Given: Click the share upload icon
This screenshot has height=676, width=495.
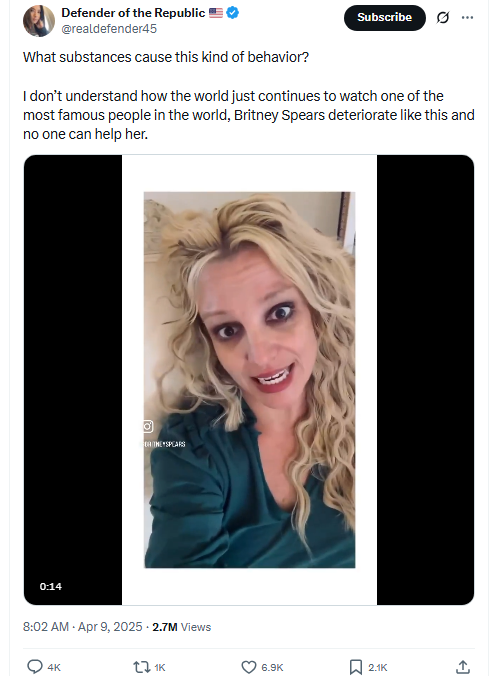Looking at the screenshot, I should 463,667.
